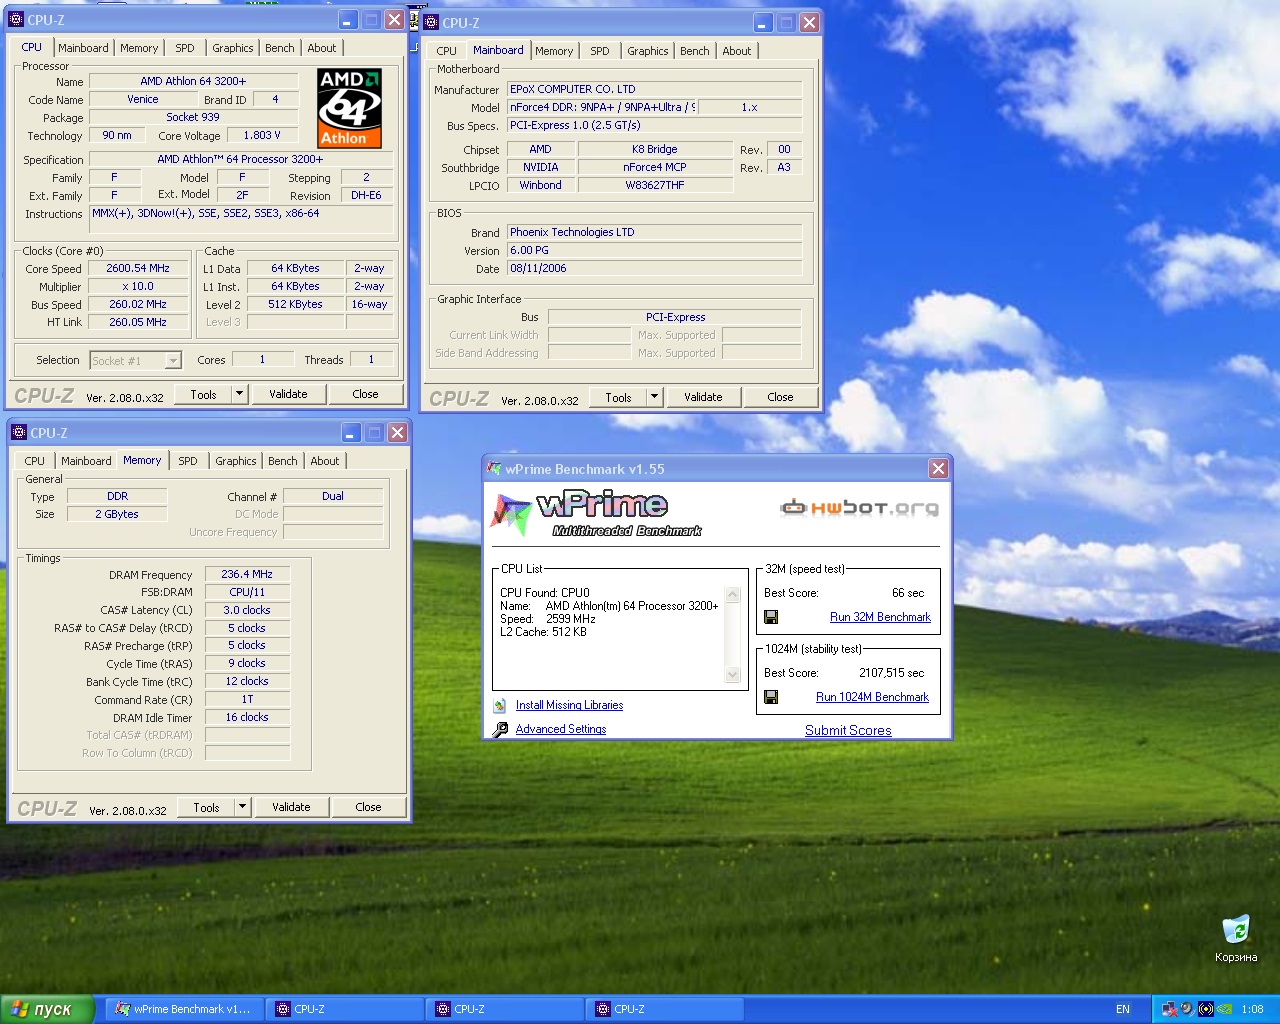Viewport: 1280px width, 1024px height.
Task: Click the 1024M best score 2107,515 sec
Action: (x=891, y=673)
